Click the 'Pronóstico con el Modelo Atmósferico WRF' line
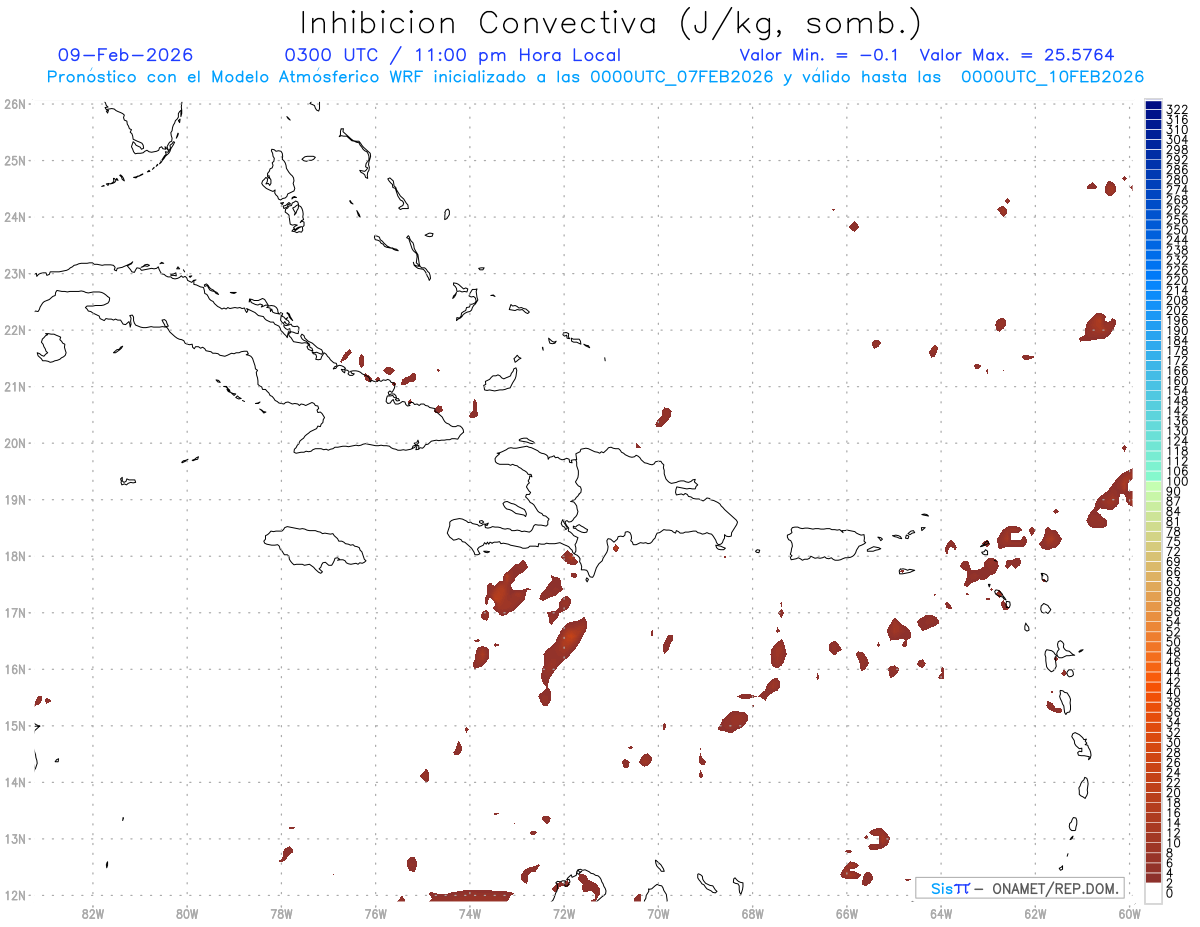 click(595, 77)
